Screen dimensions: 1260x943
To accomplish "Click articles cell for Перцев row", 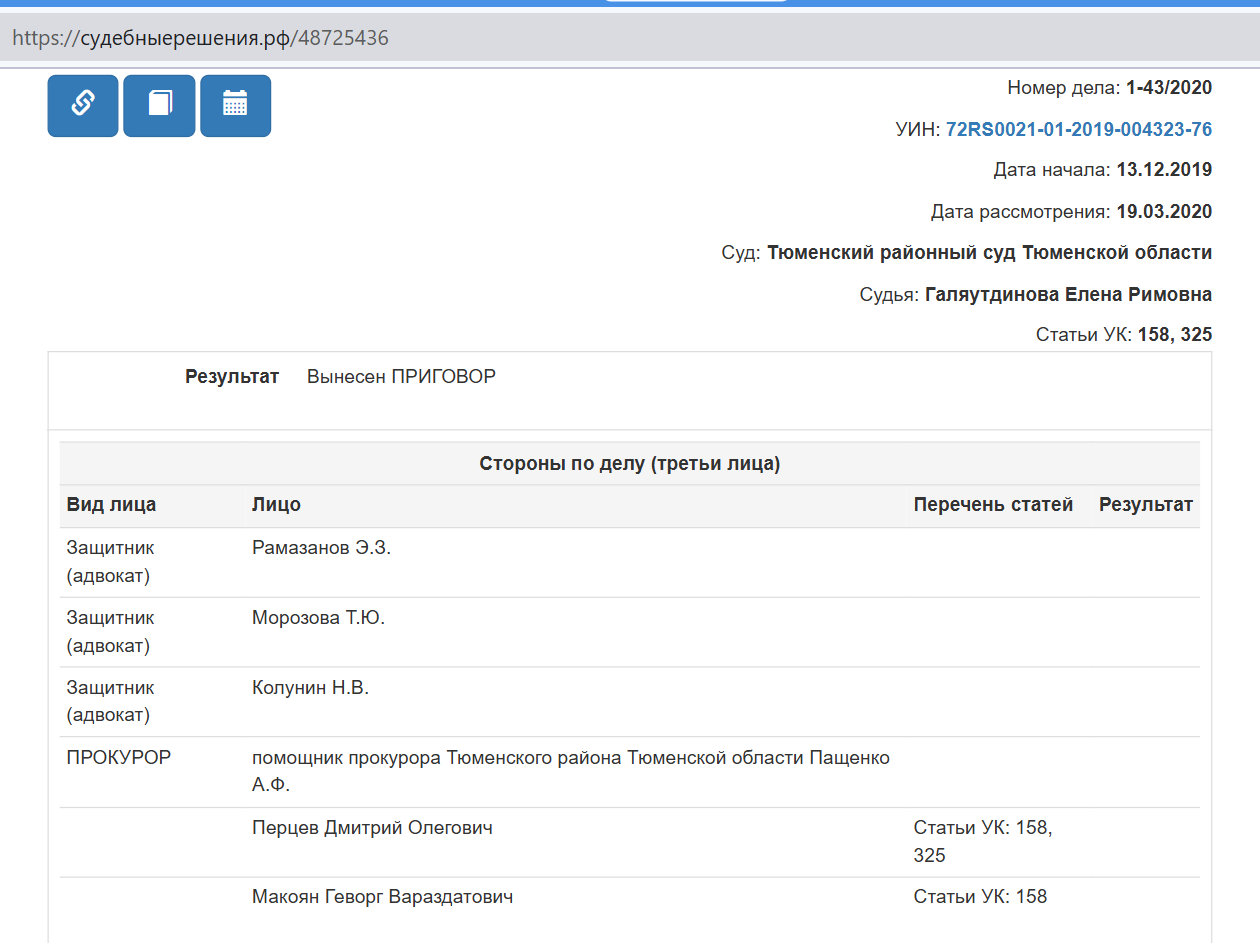I will point(983,842).
